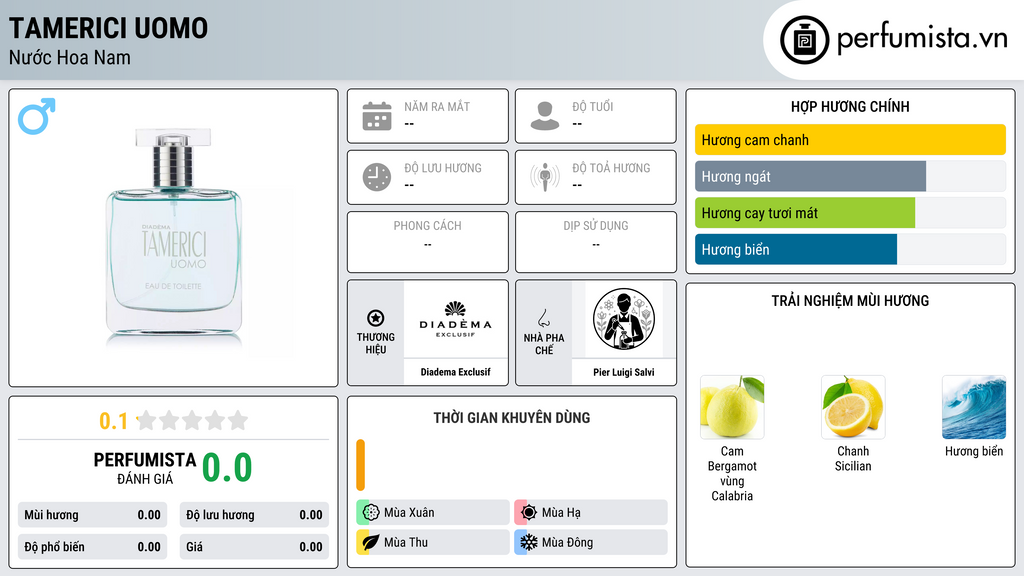The width and height of the screenshot is (1024, 576).
Task: Click the blue male gender symbol
Action: (37, 116)
